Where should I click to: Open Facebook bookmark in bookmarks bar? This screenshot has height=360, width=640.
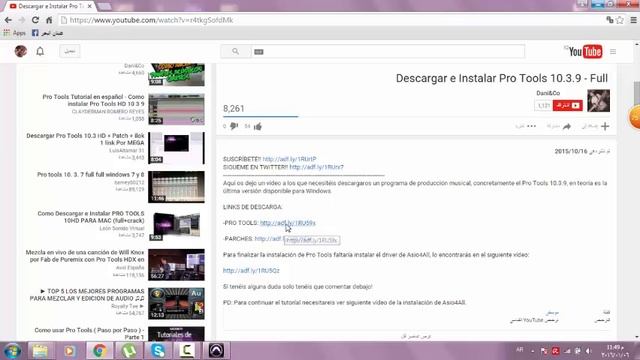(47, 33)
